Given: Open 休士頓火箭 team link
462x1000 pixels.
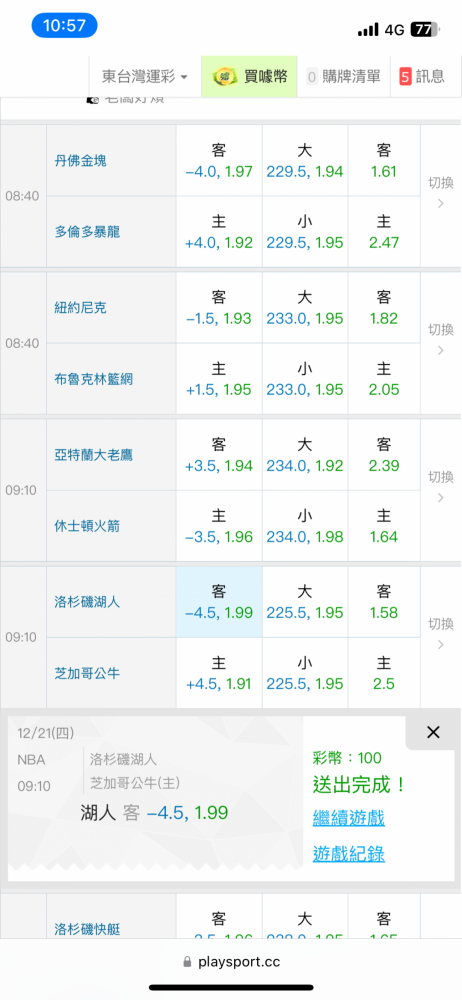Looking at the screenshot, I should click(x=87, y=526).
